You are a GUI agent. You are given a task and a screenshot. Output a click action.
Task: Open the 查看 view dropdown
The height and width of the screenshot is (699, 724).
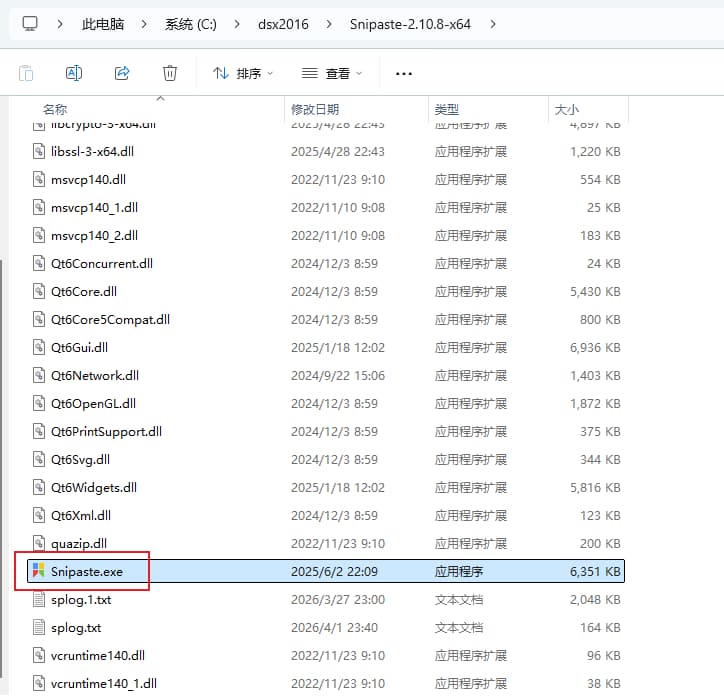(x=332, y=73)
